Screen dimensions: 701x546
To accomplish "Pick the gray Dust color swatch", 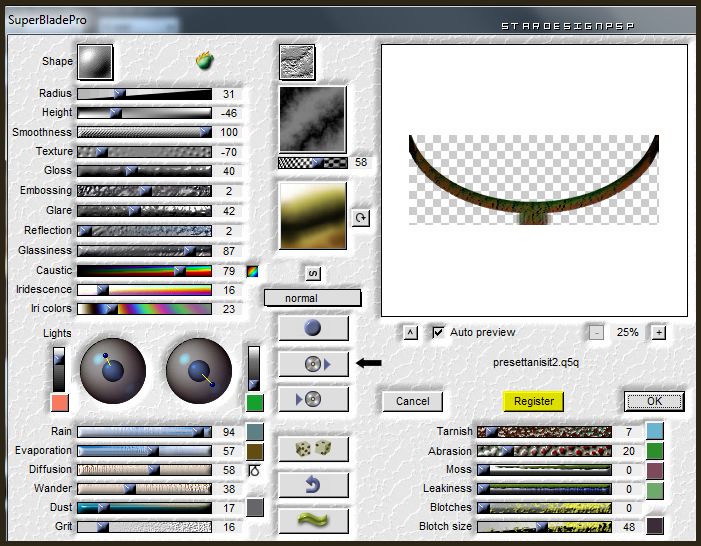I will coord(255,508).
